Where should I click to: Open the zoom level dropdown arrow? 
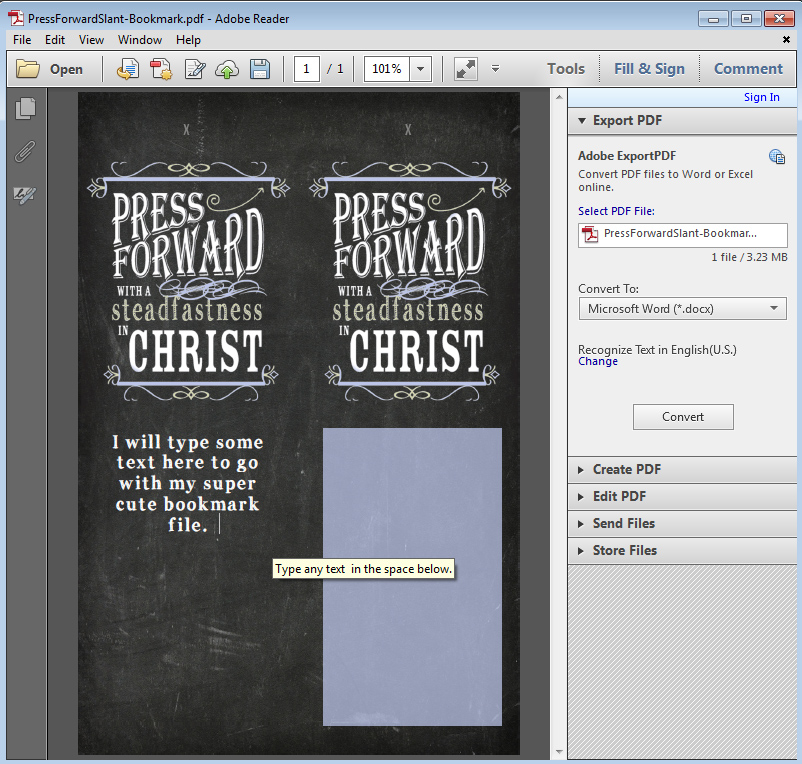(x=421, y=69)
